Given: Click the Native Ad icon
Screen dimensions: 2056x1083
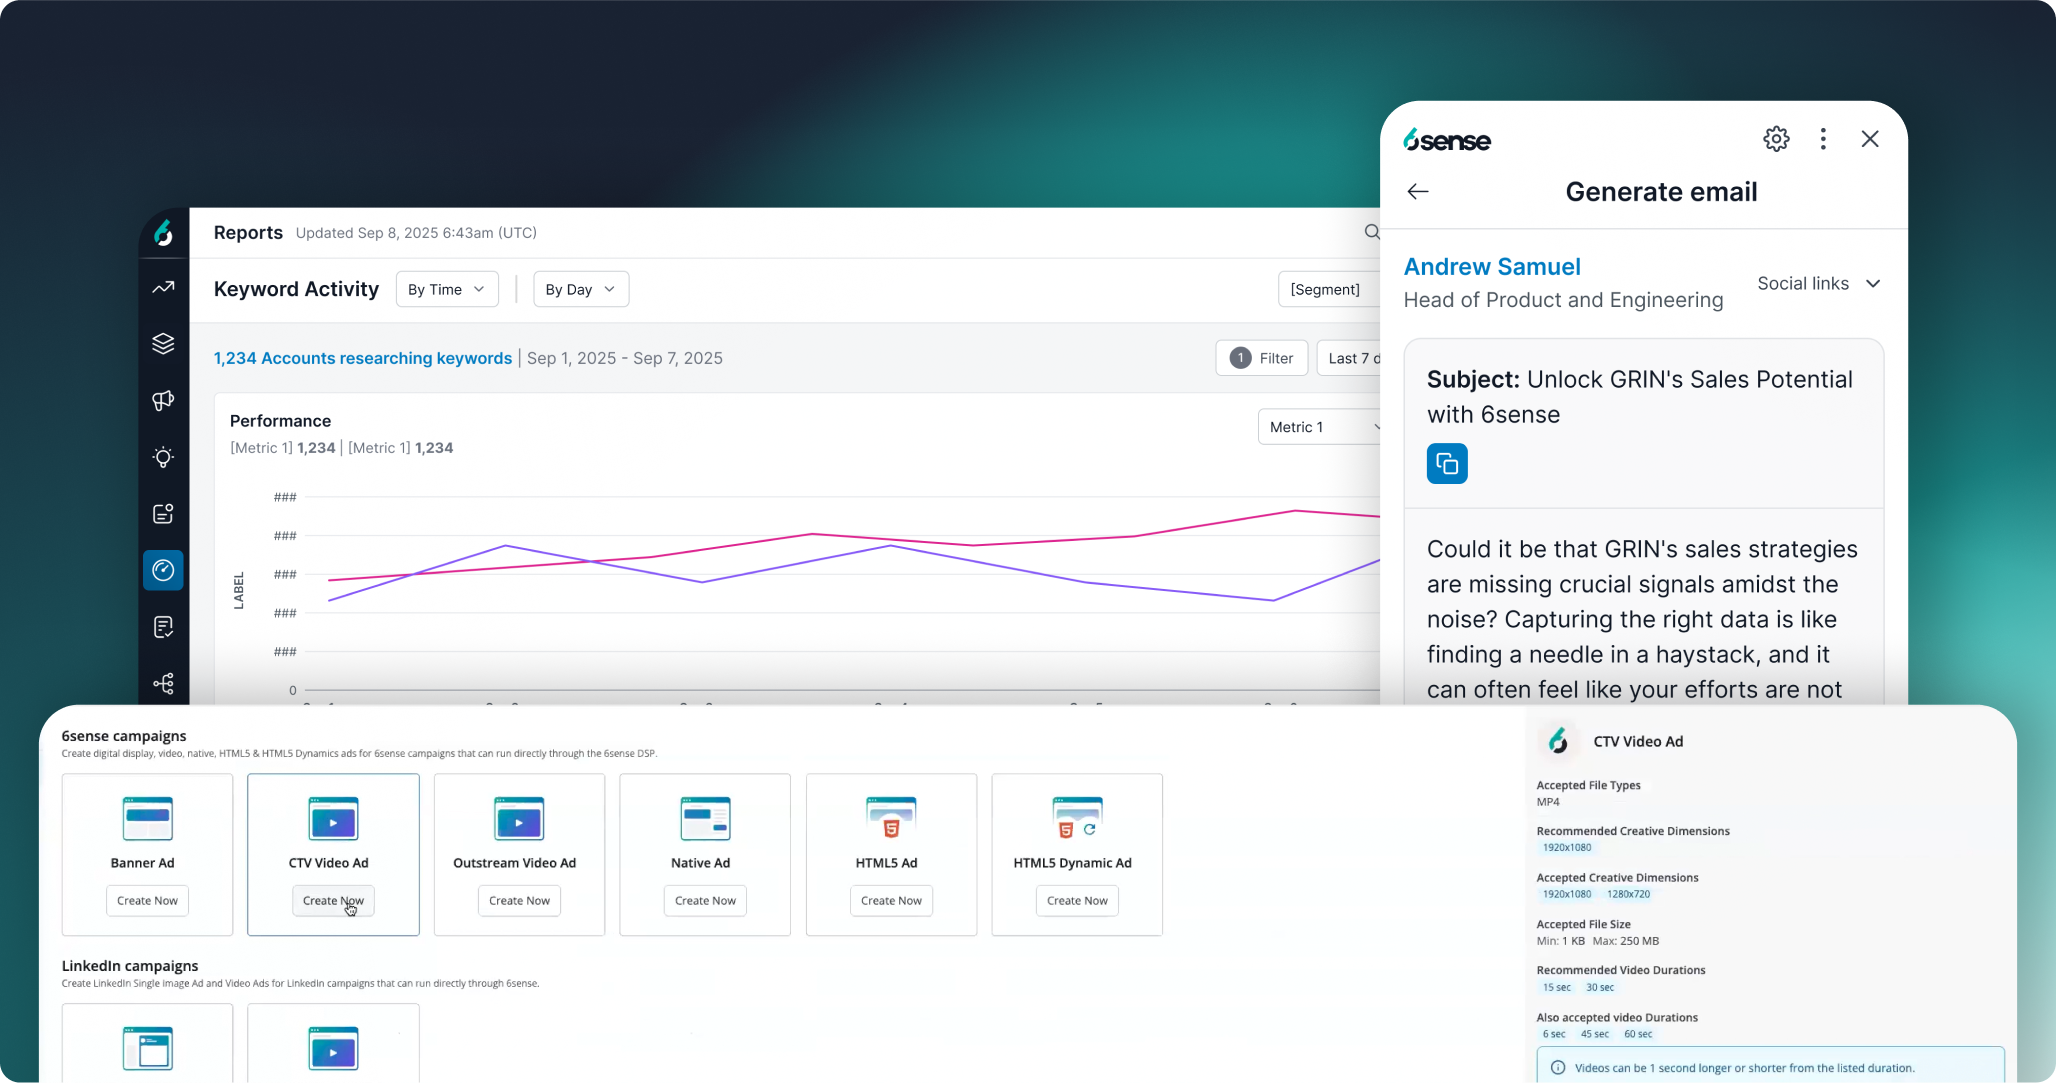Looking at the screenshot, I should [705, 819].
